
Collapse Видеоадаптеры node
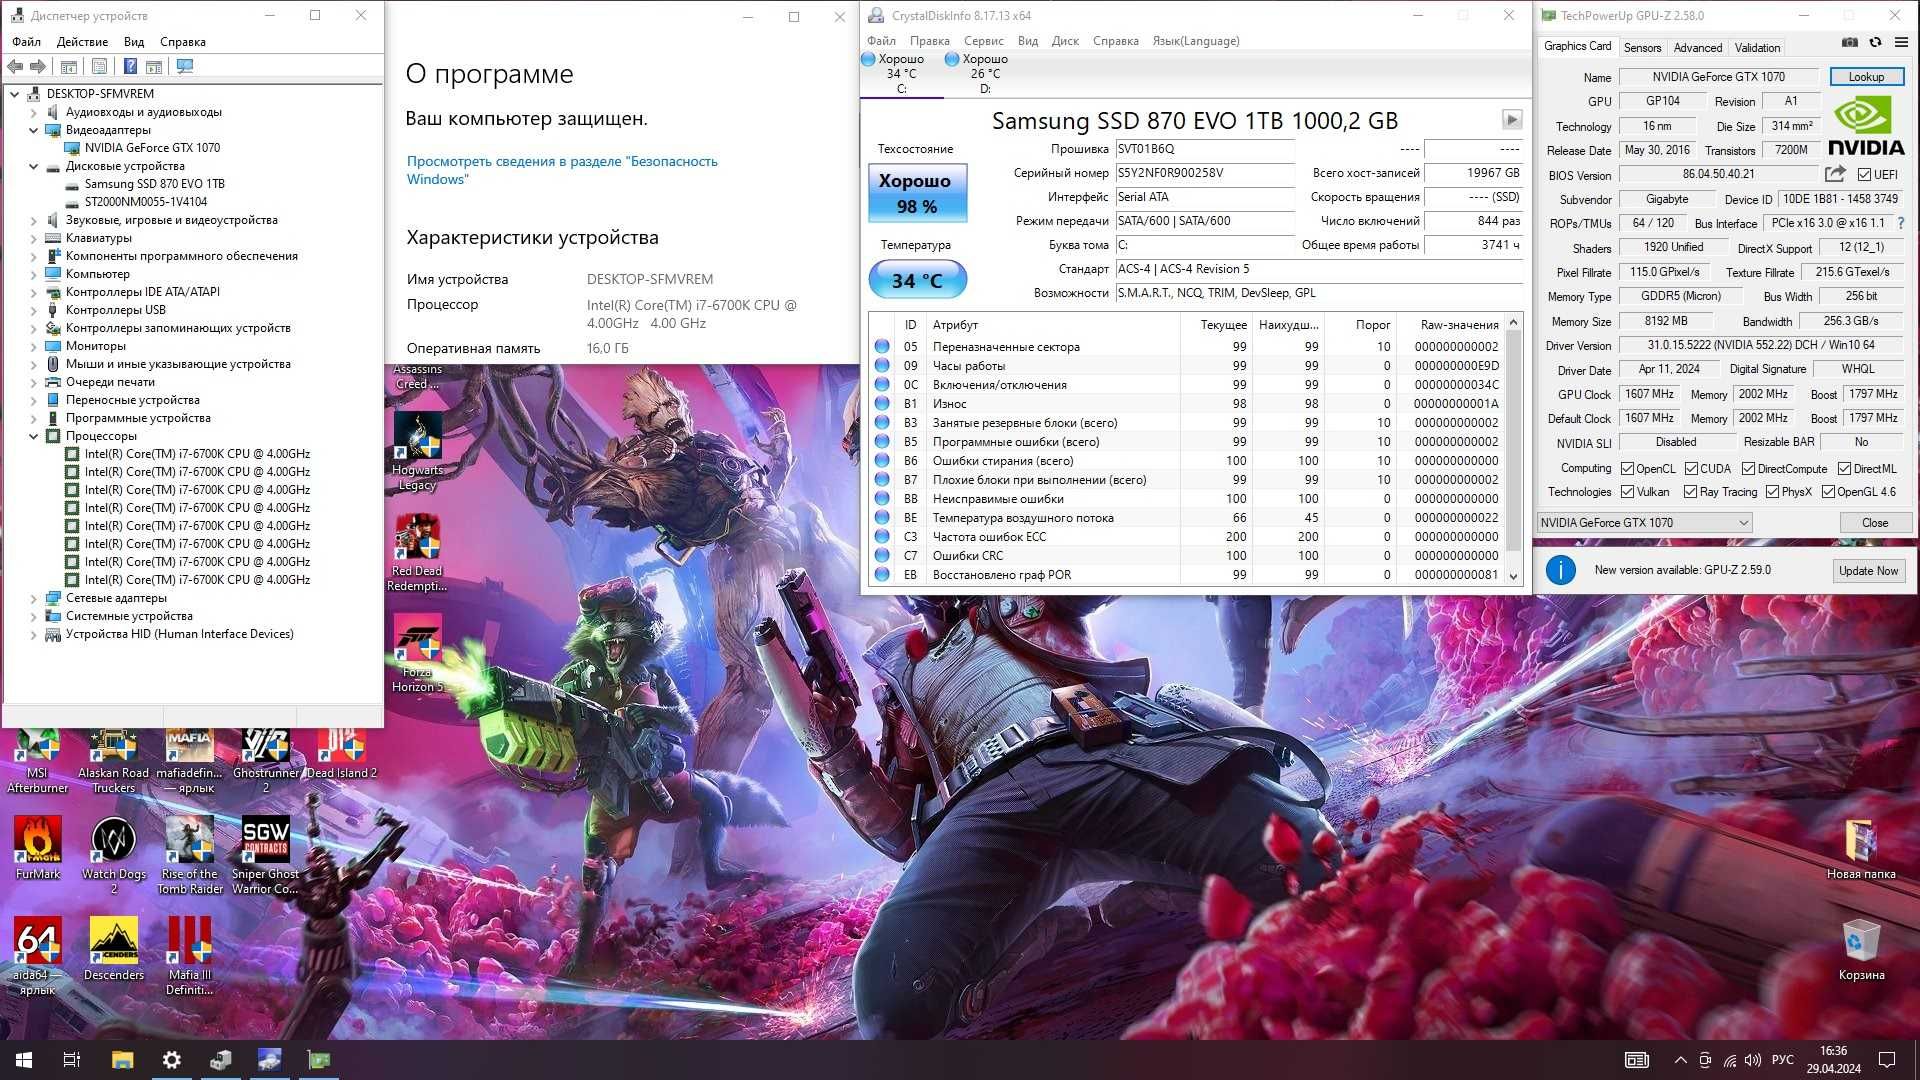click(x=33, y=130)
